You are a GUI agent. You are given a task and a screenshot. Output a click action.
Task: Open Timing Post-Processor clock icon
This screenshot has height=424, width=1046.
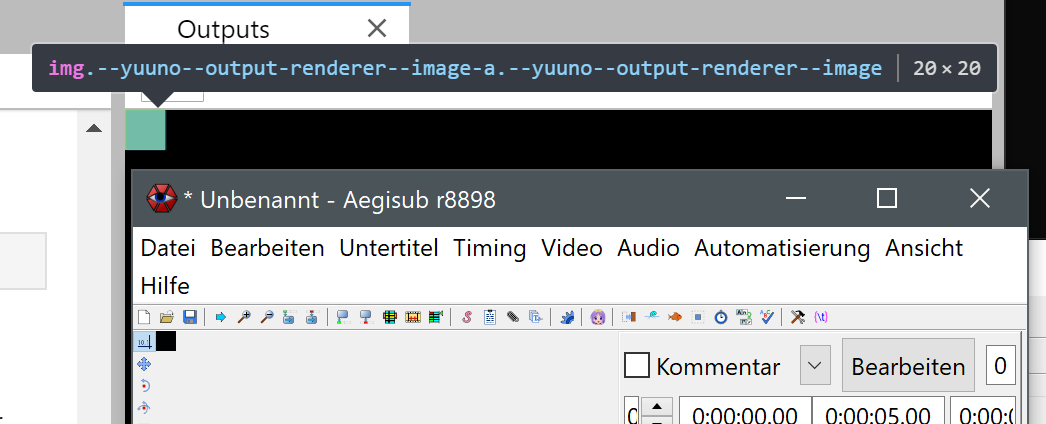tap(720, 317)
